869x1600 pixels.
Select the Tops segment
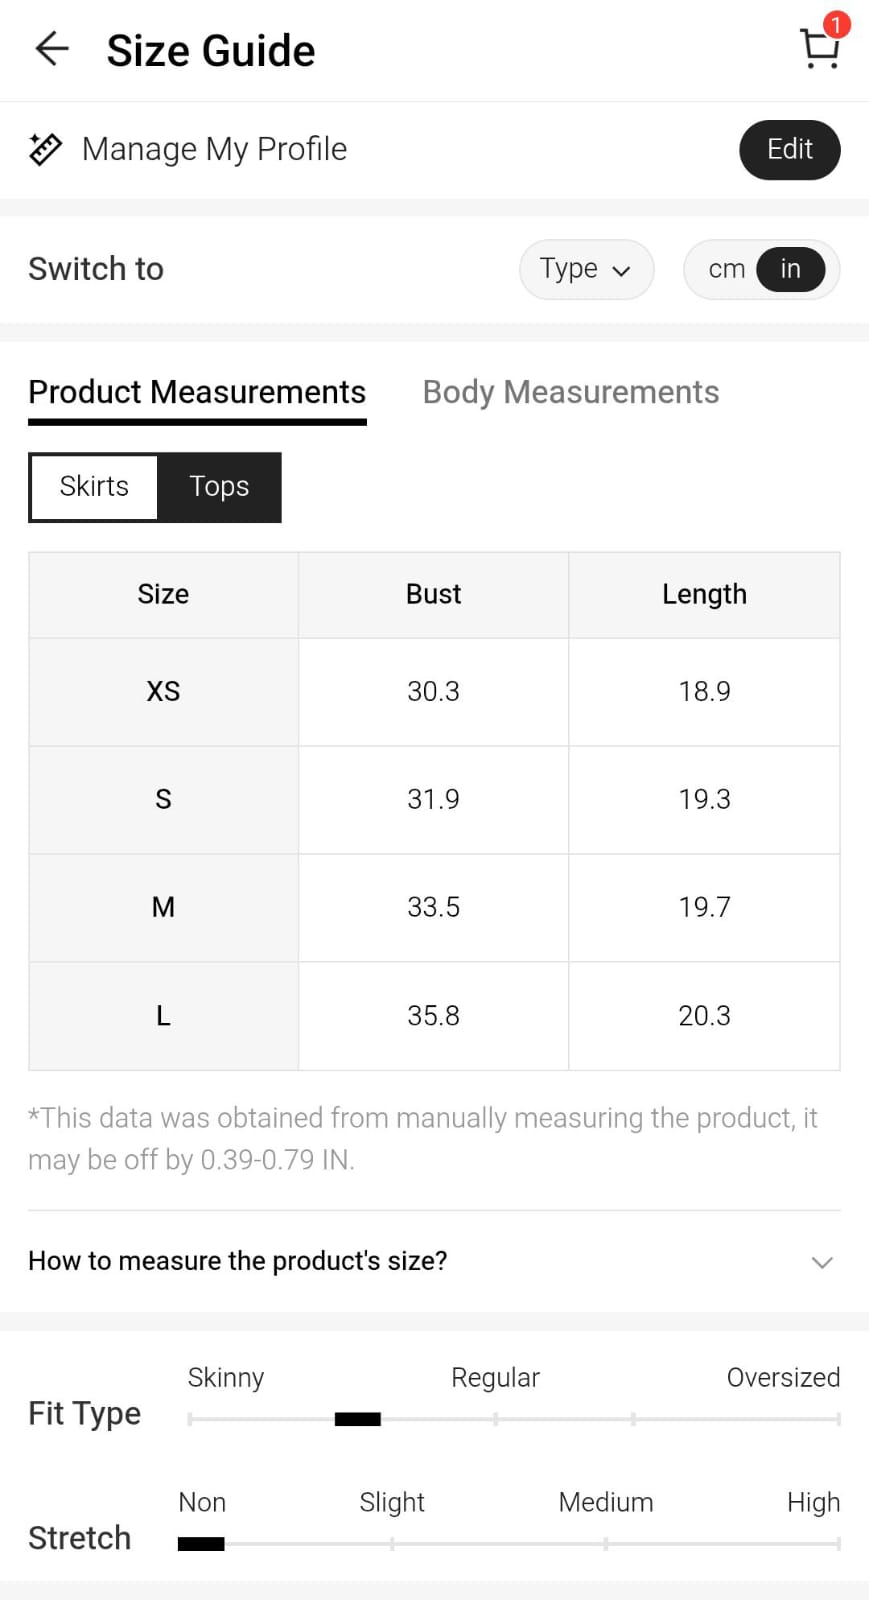(219, 487)
